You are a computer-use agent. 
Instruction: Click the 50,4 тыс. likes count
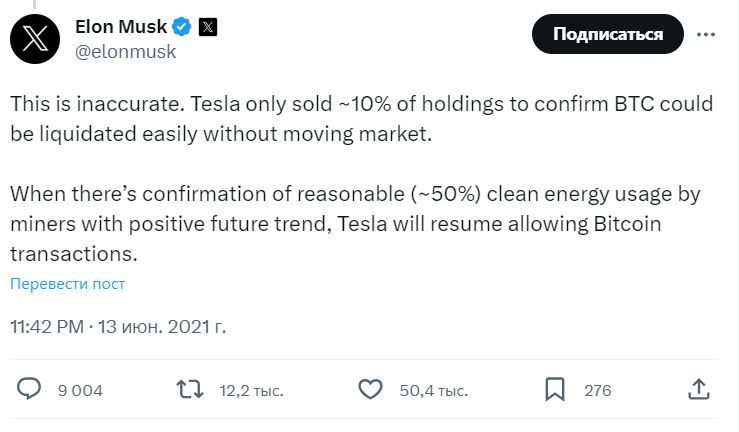point(434,390)
